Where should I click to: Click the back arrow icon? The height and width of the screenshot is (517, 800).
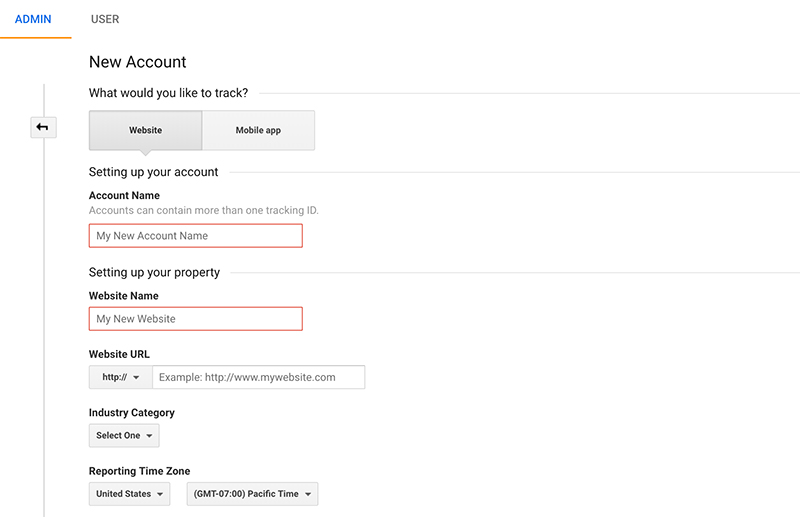point(43,127)
